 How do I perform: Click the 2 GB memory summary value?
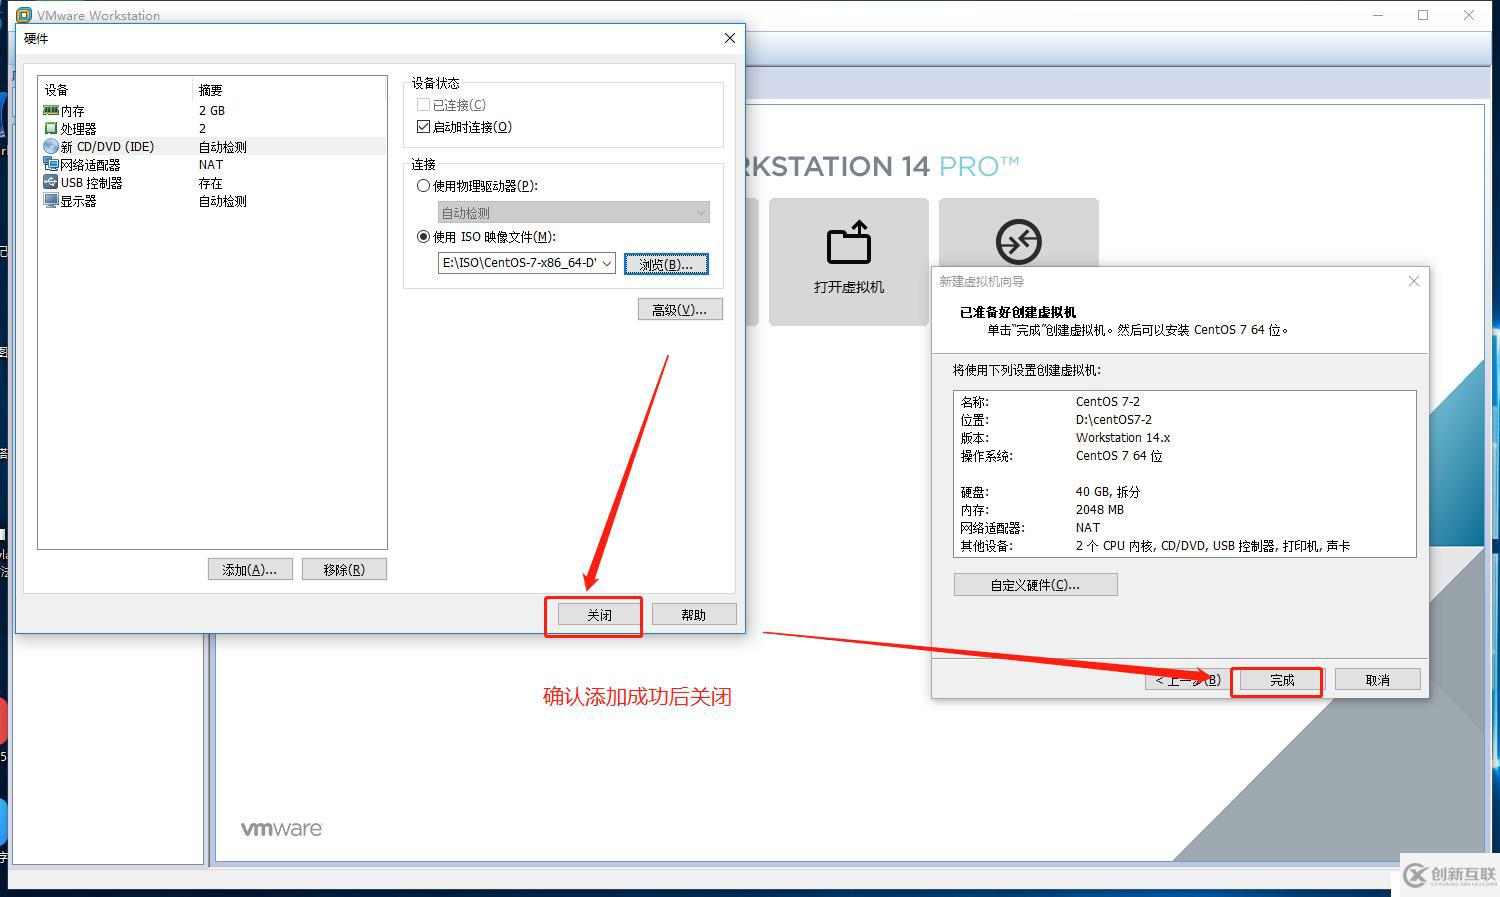(x=212, y=111)
